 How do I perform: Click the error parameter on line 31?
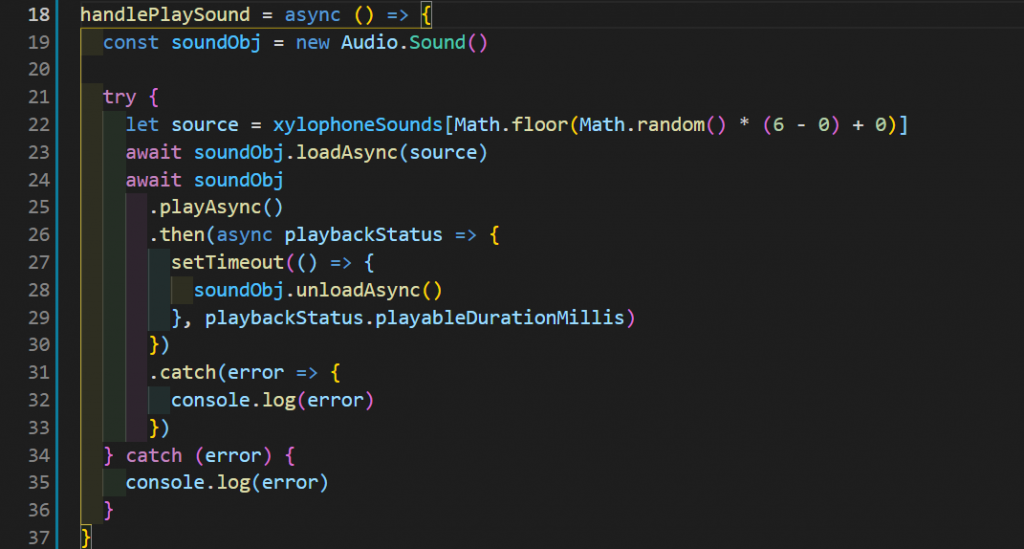255,373
